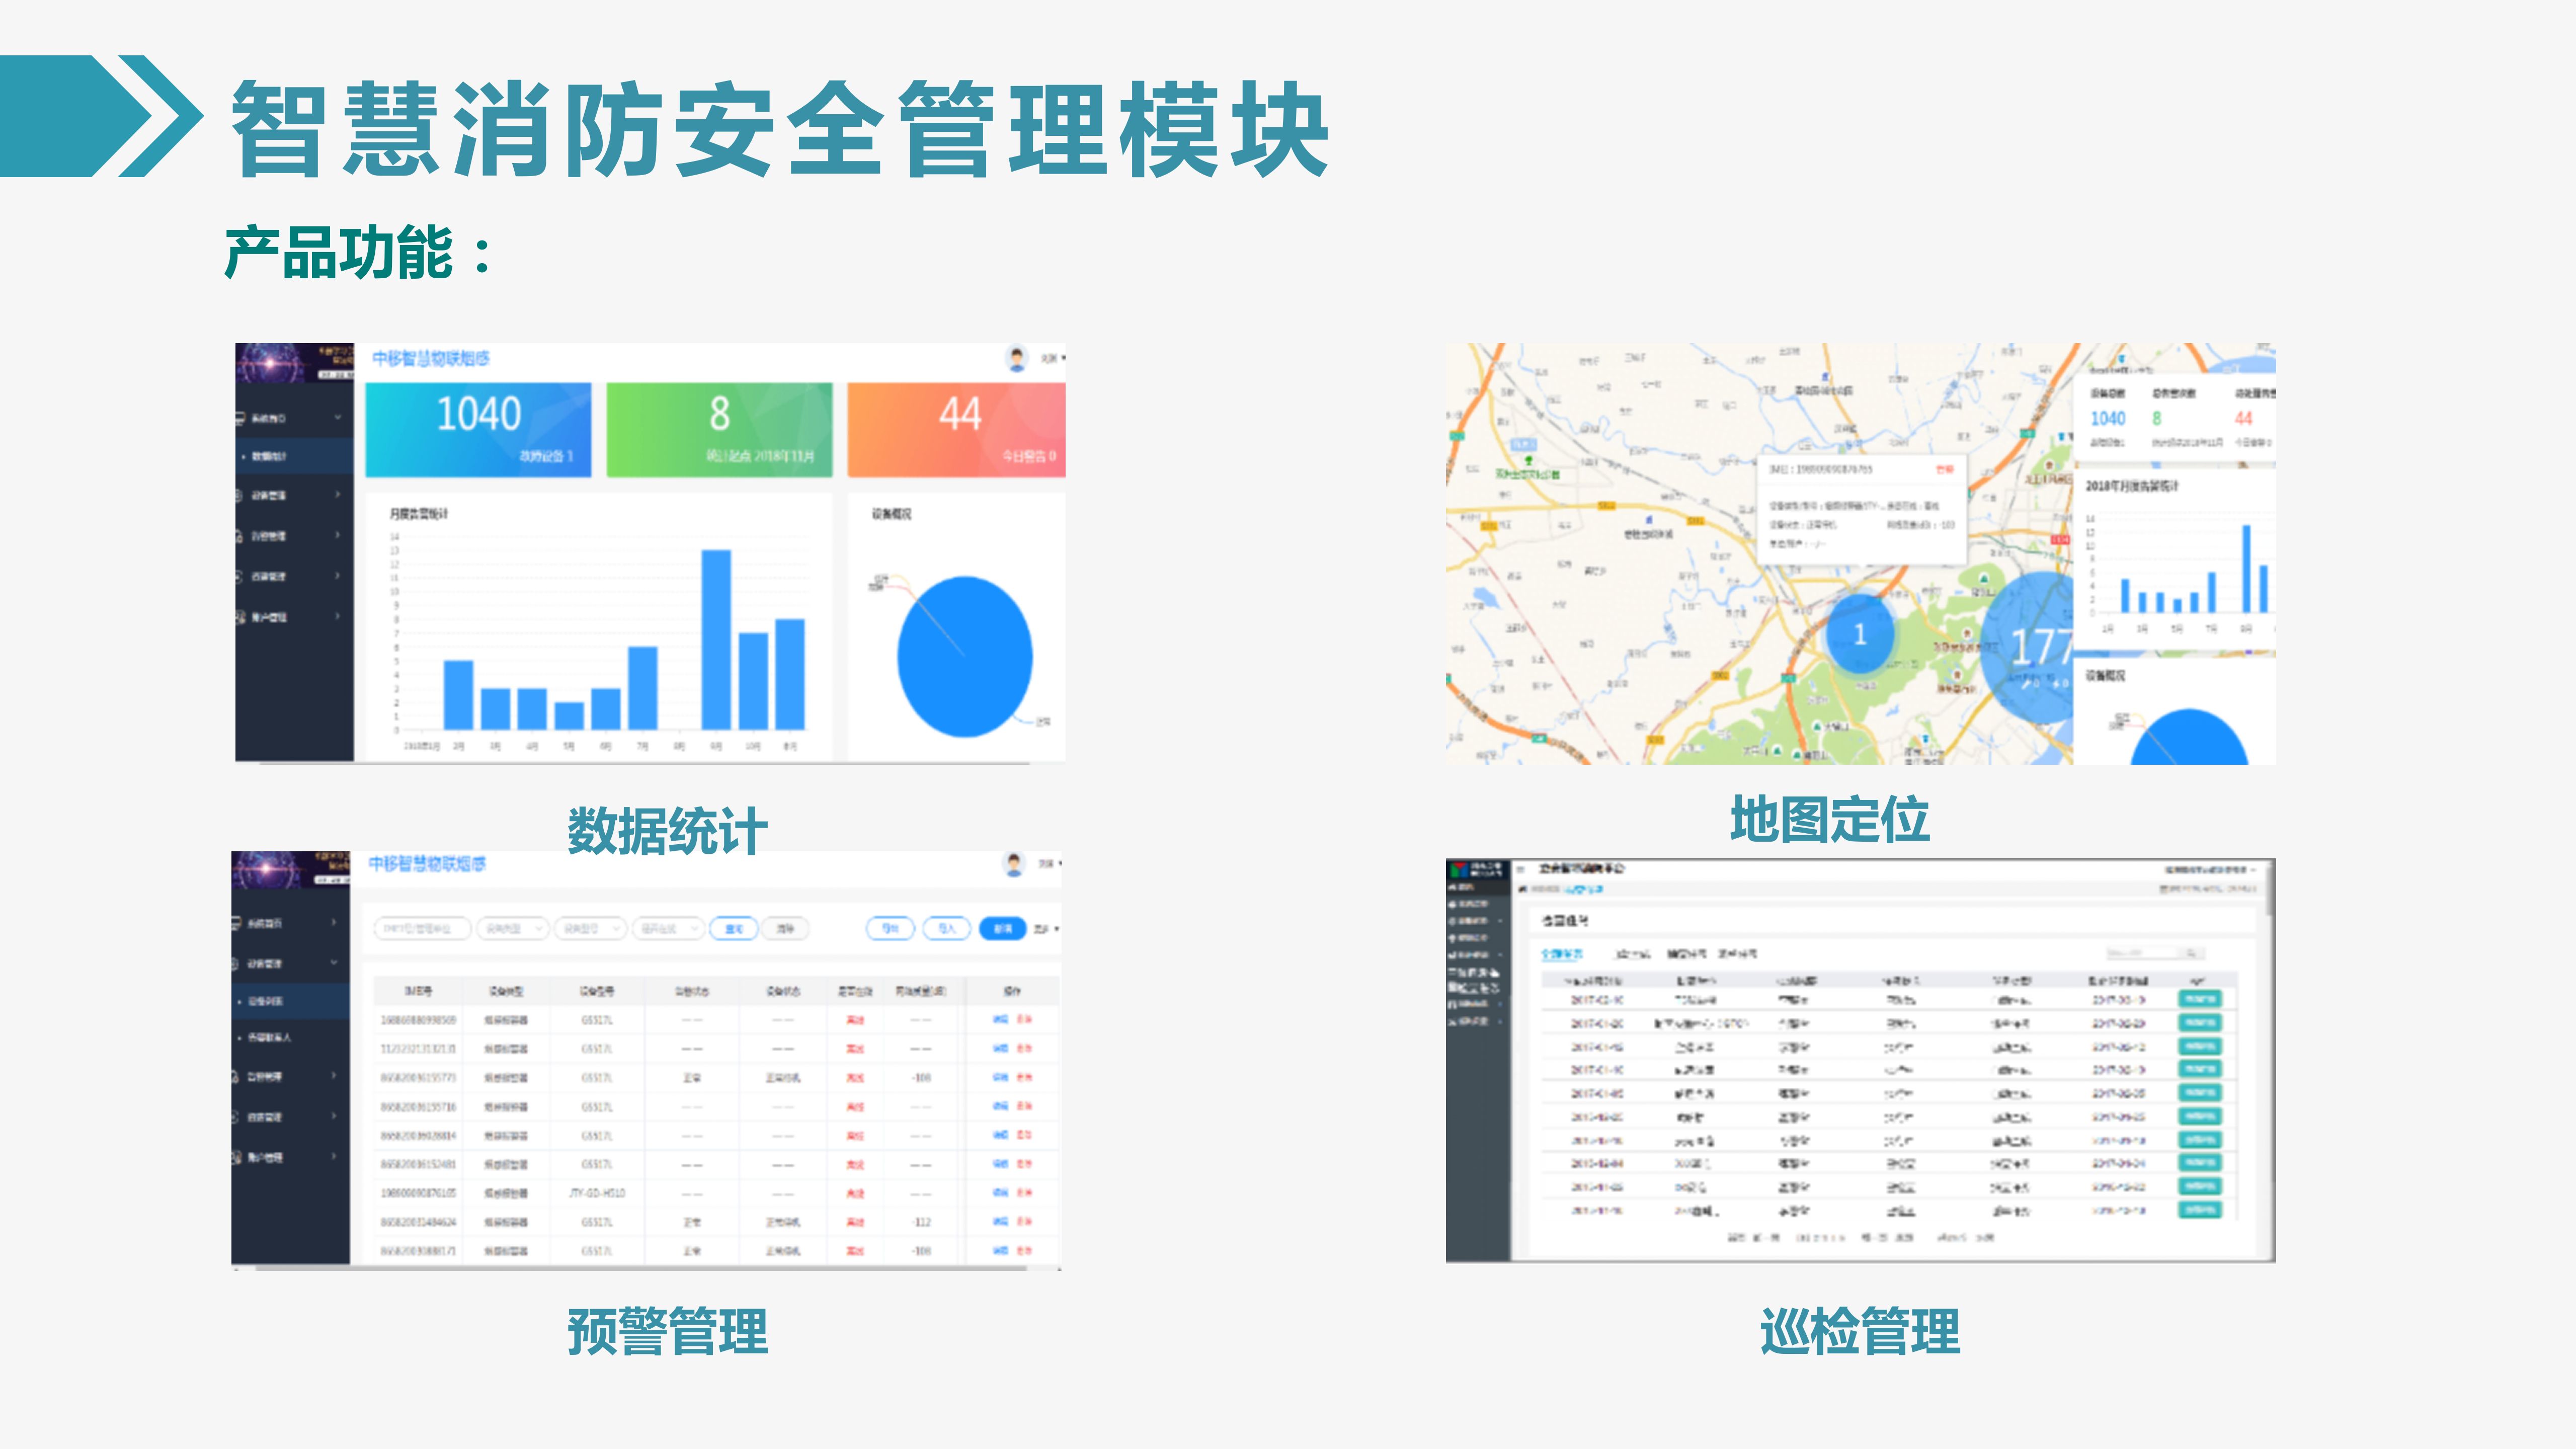2576x1449 pixels.
Task: Expand first sidebar menu chevron in 预警管理 screenshot
Action: click(x=334, y=922)
